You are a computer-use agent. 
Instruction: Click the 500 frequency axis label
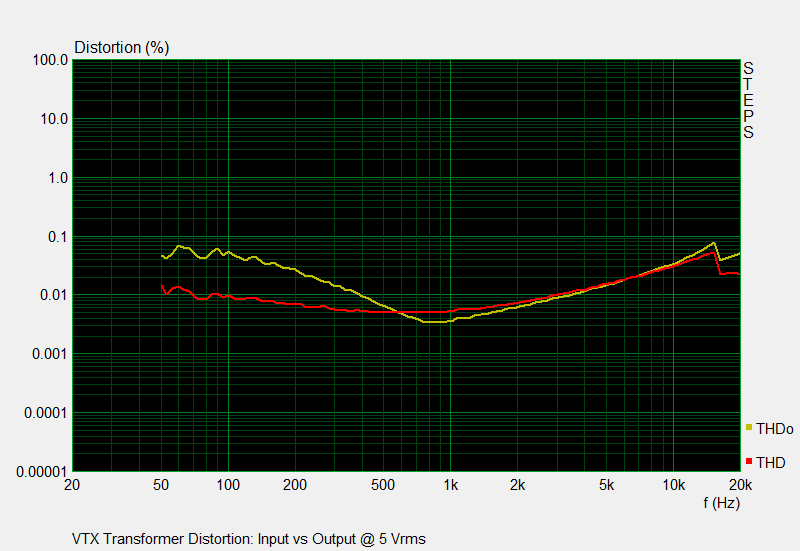[x=383, y=485]
